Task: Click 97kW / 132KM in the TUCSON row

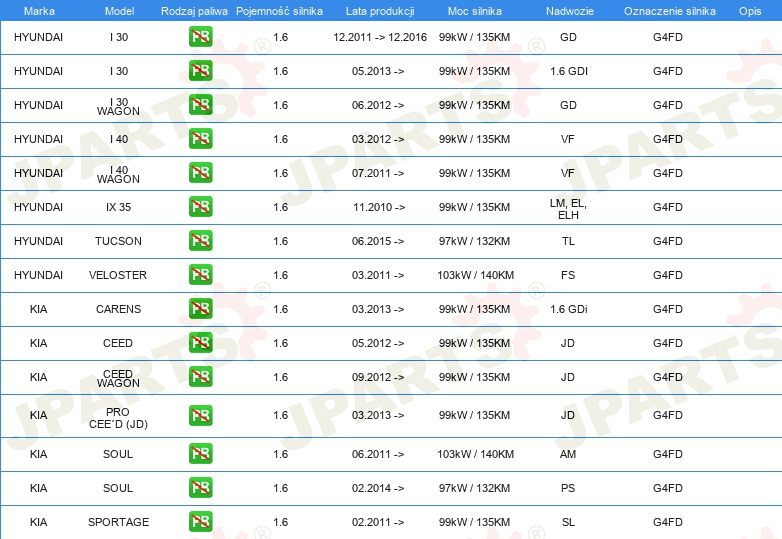Action: tap(474, 241)
